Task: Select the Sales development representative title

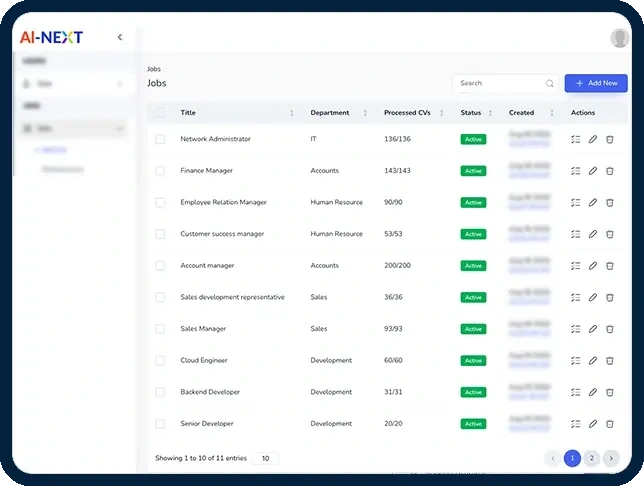Action: coord(232,297)
